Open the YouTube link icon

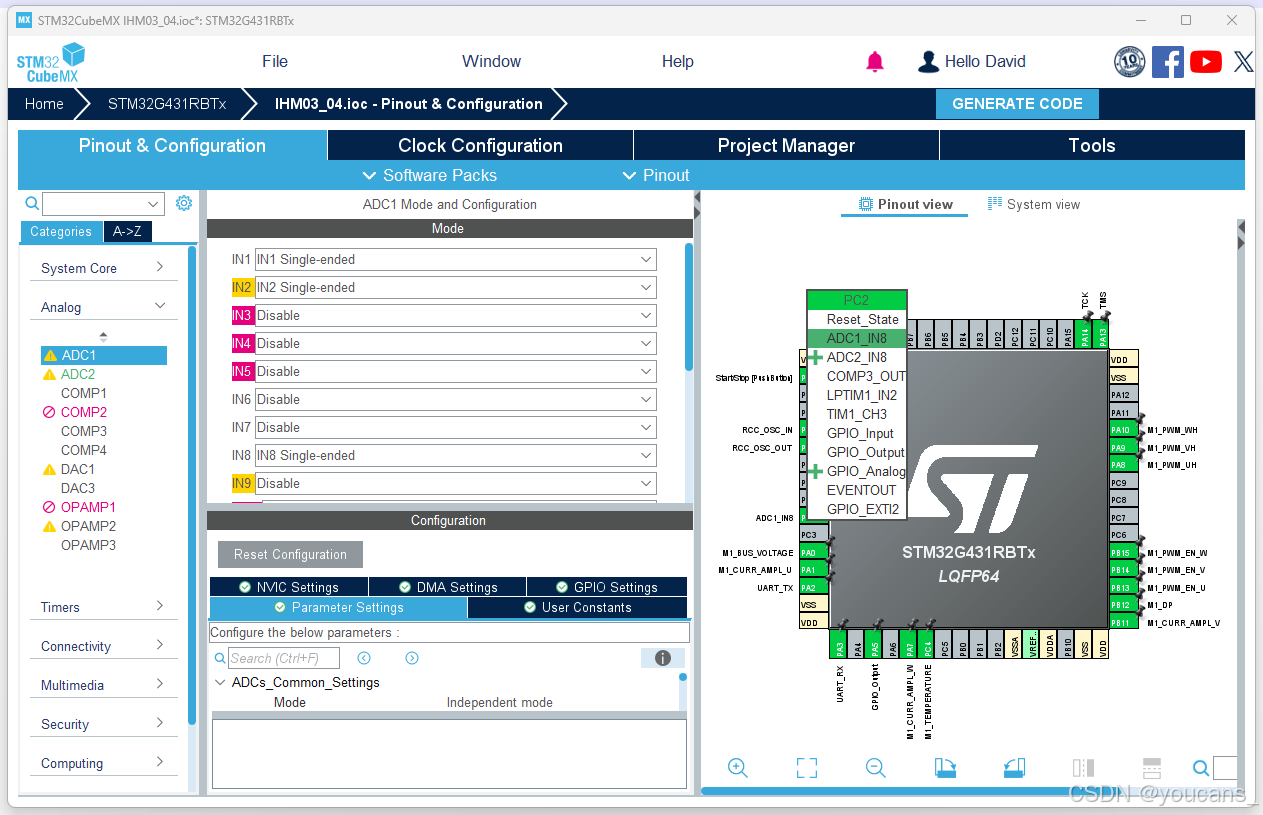click(1206, 62)
